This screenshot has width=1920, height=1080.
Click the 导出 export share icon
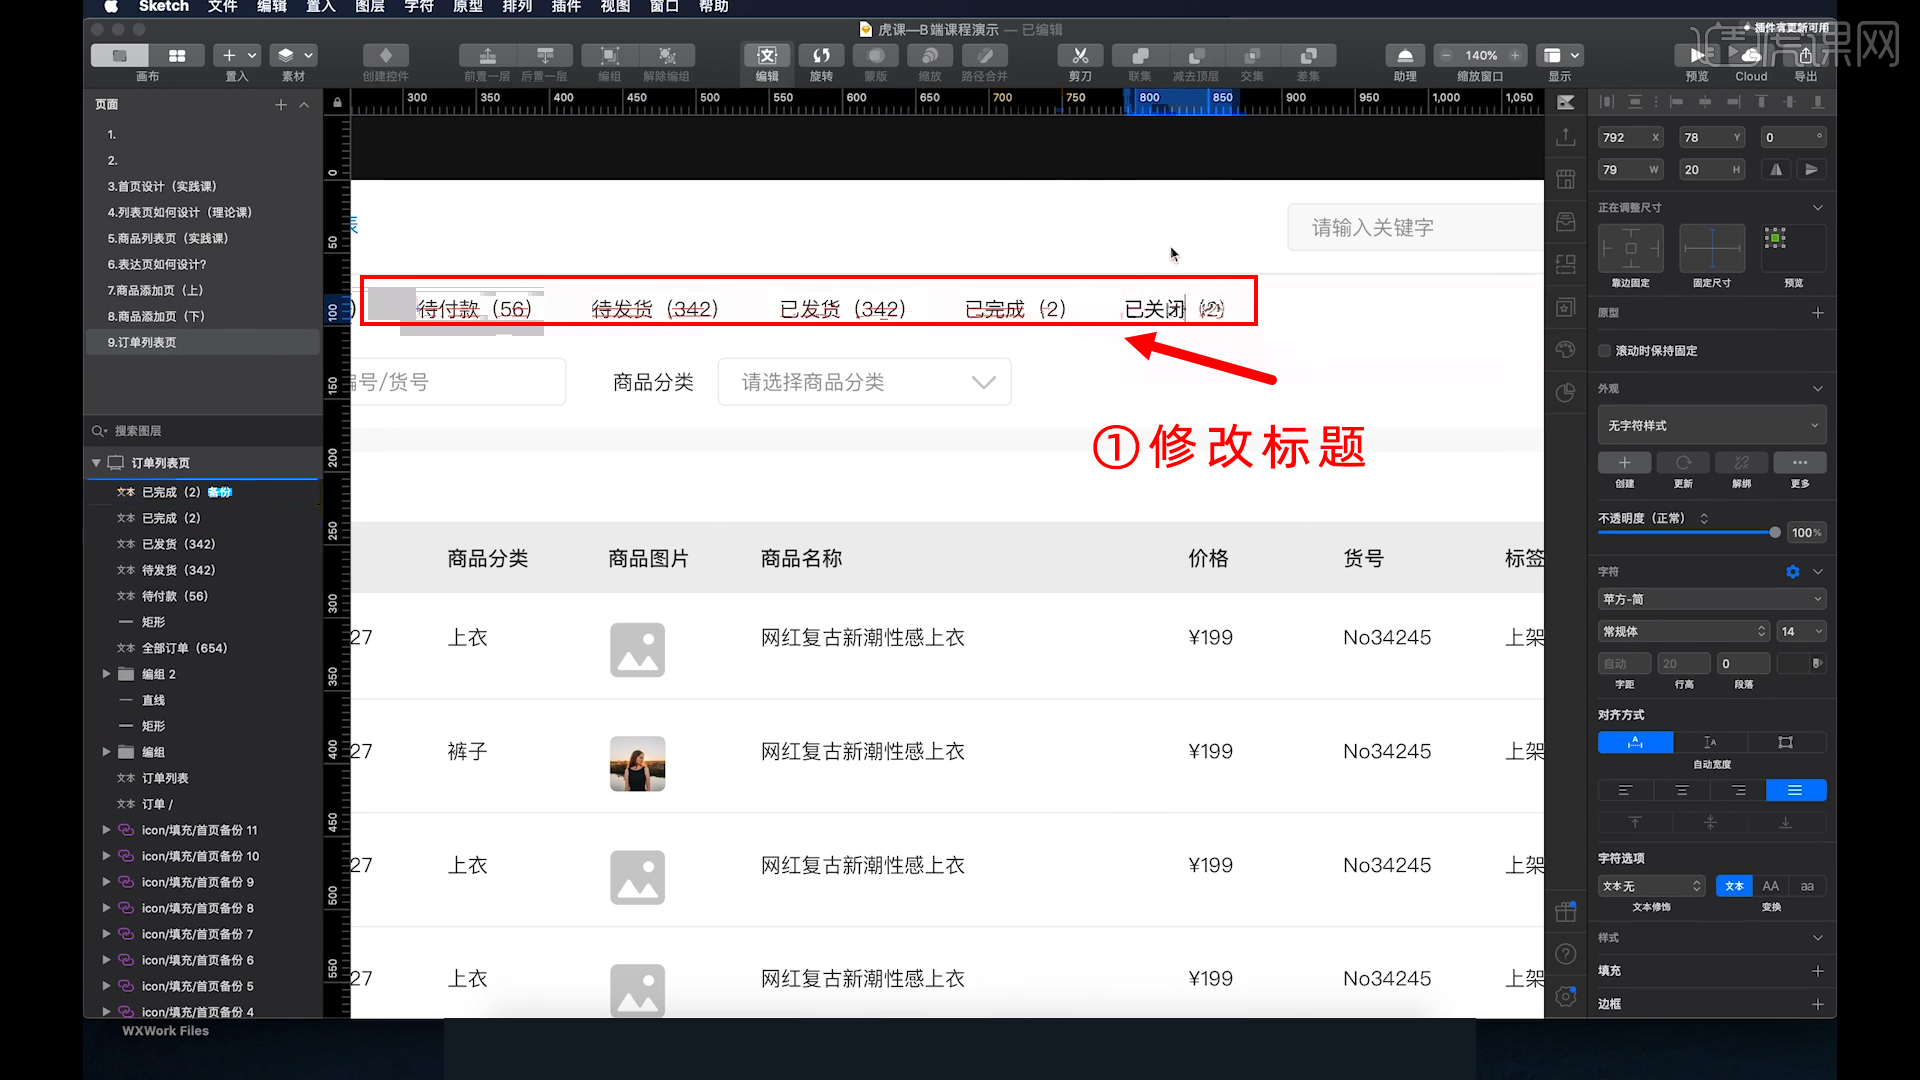point(1806,56)
